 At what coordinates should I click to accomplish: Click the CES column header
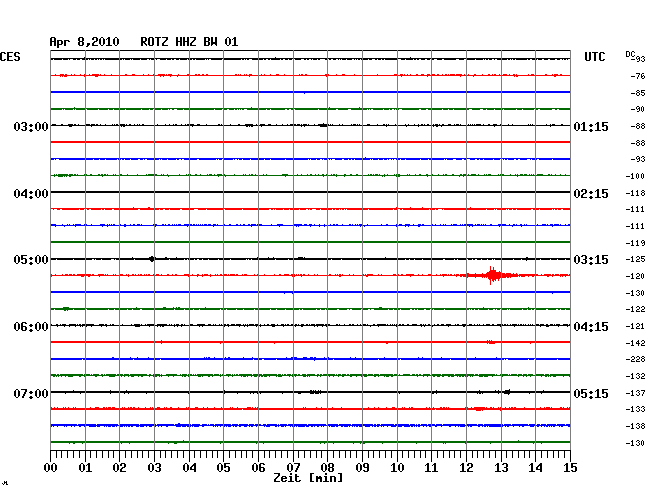pos(10,57)
